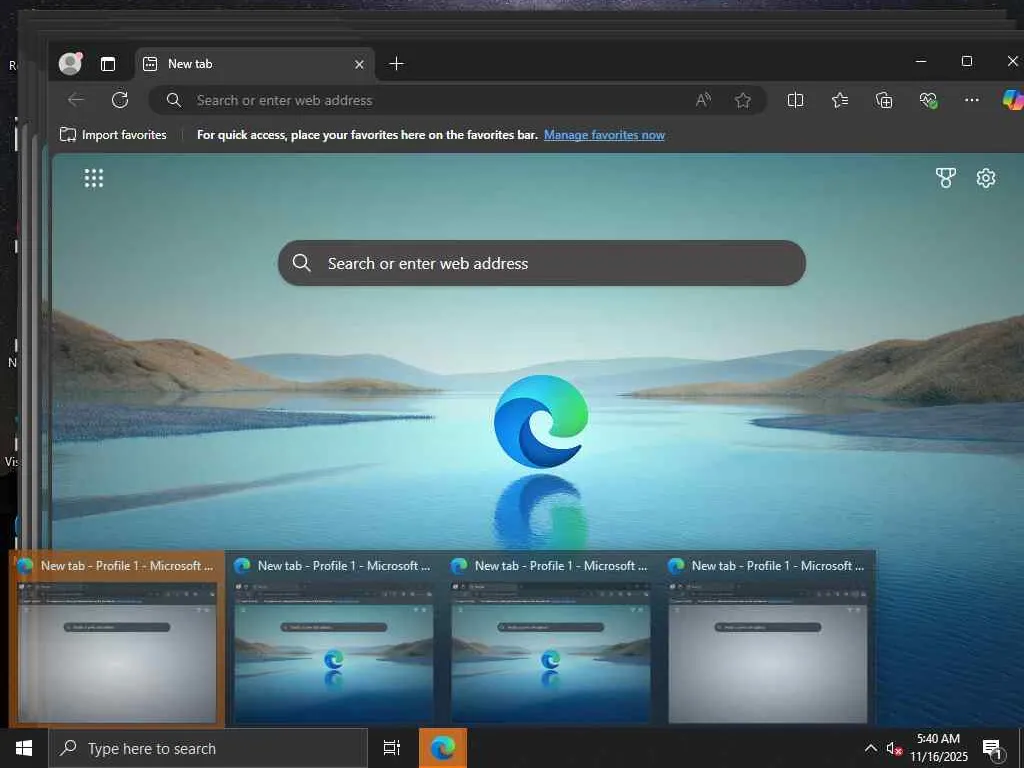The height and width of the screenshot is (768, 1024).
Task: Go back with the back arrow
Action: coord(76,100)
